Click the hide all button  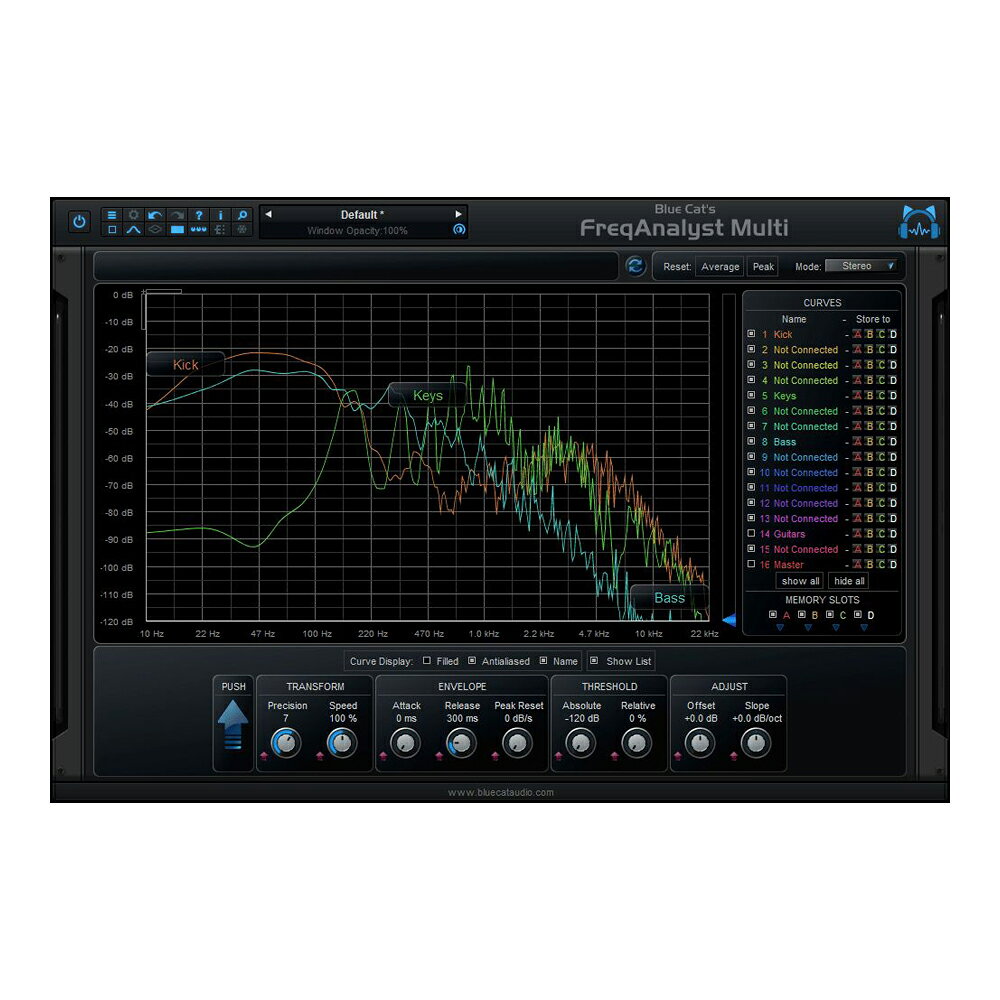pos(849,581)
